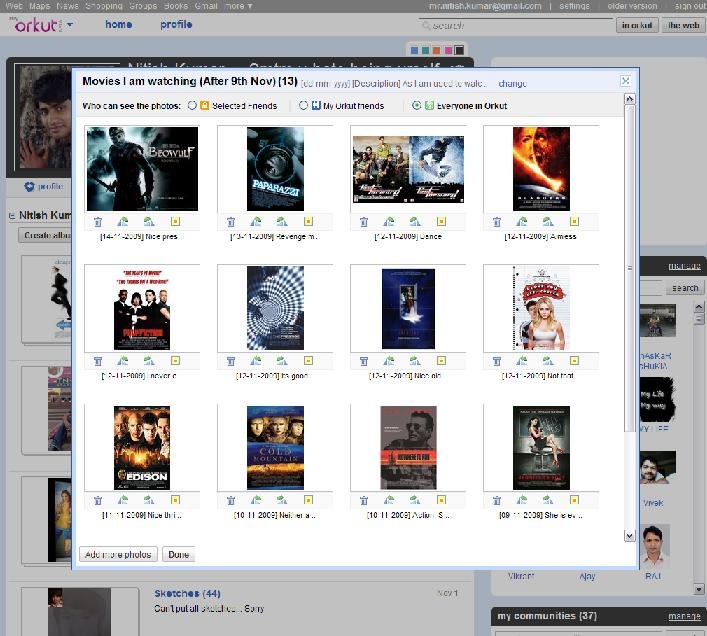Expand the orkut logo dropdown arrow

[x=70, y=25]
